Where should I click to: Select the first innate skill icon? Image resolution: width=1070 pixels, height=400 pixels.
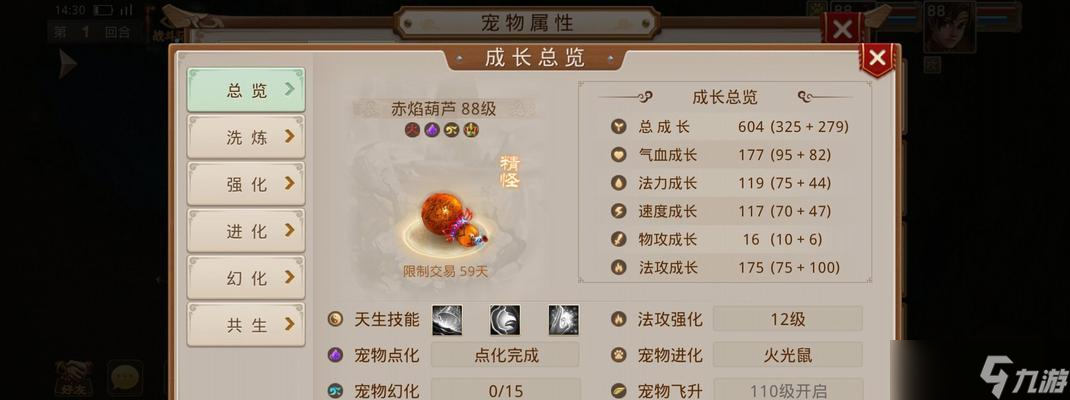(x=447, y=320)
